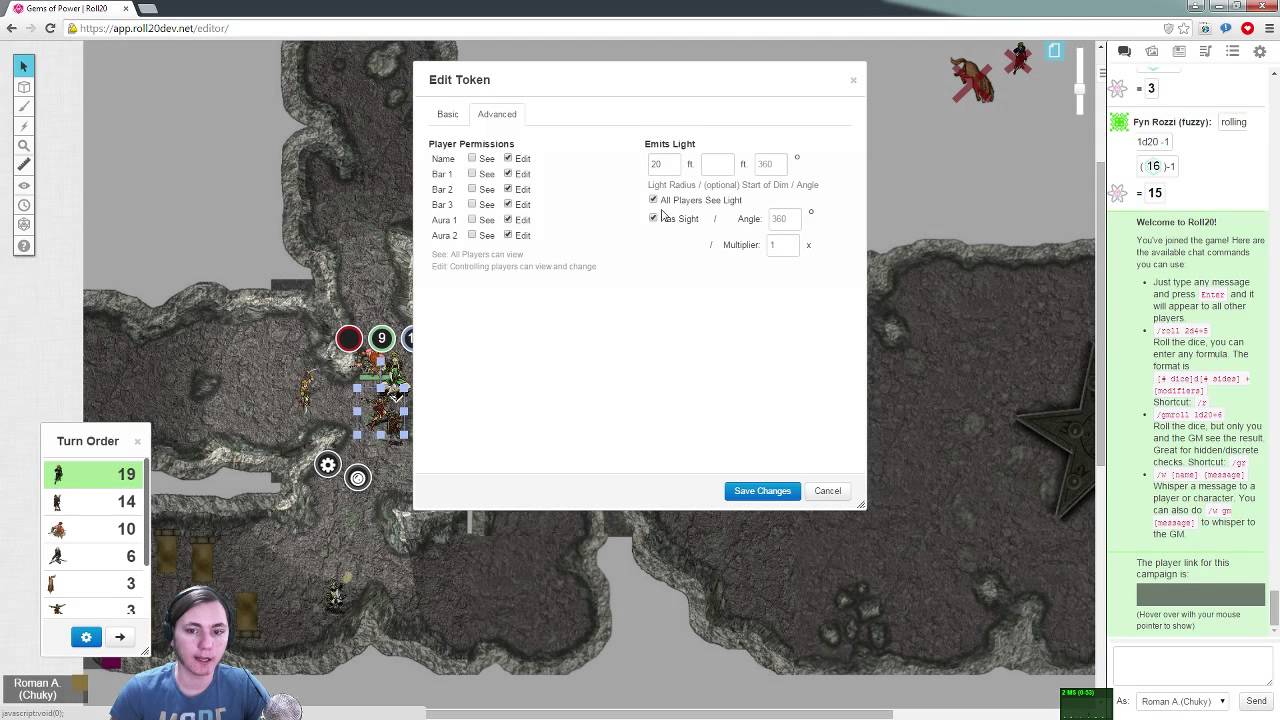The image size is (1280, 720).
Task: Open the speaking As dropdown
Action: 1184,701
